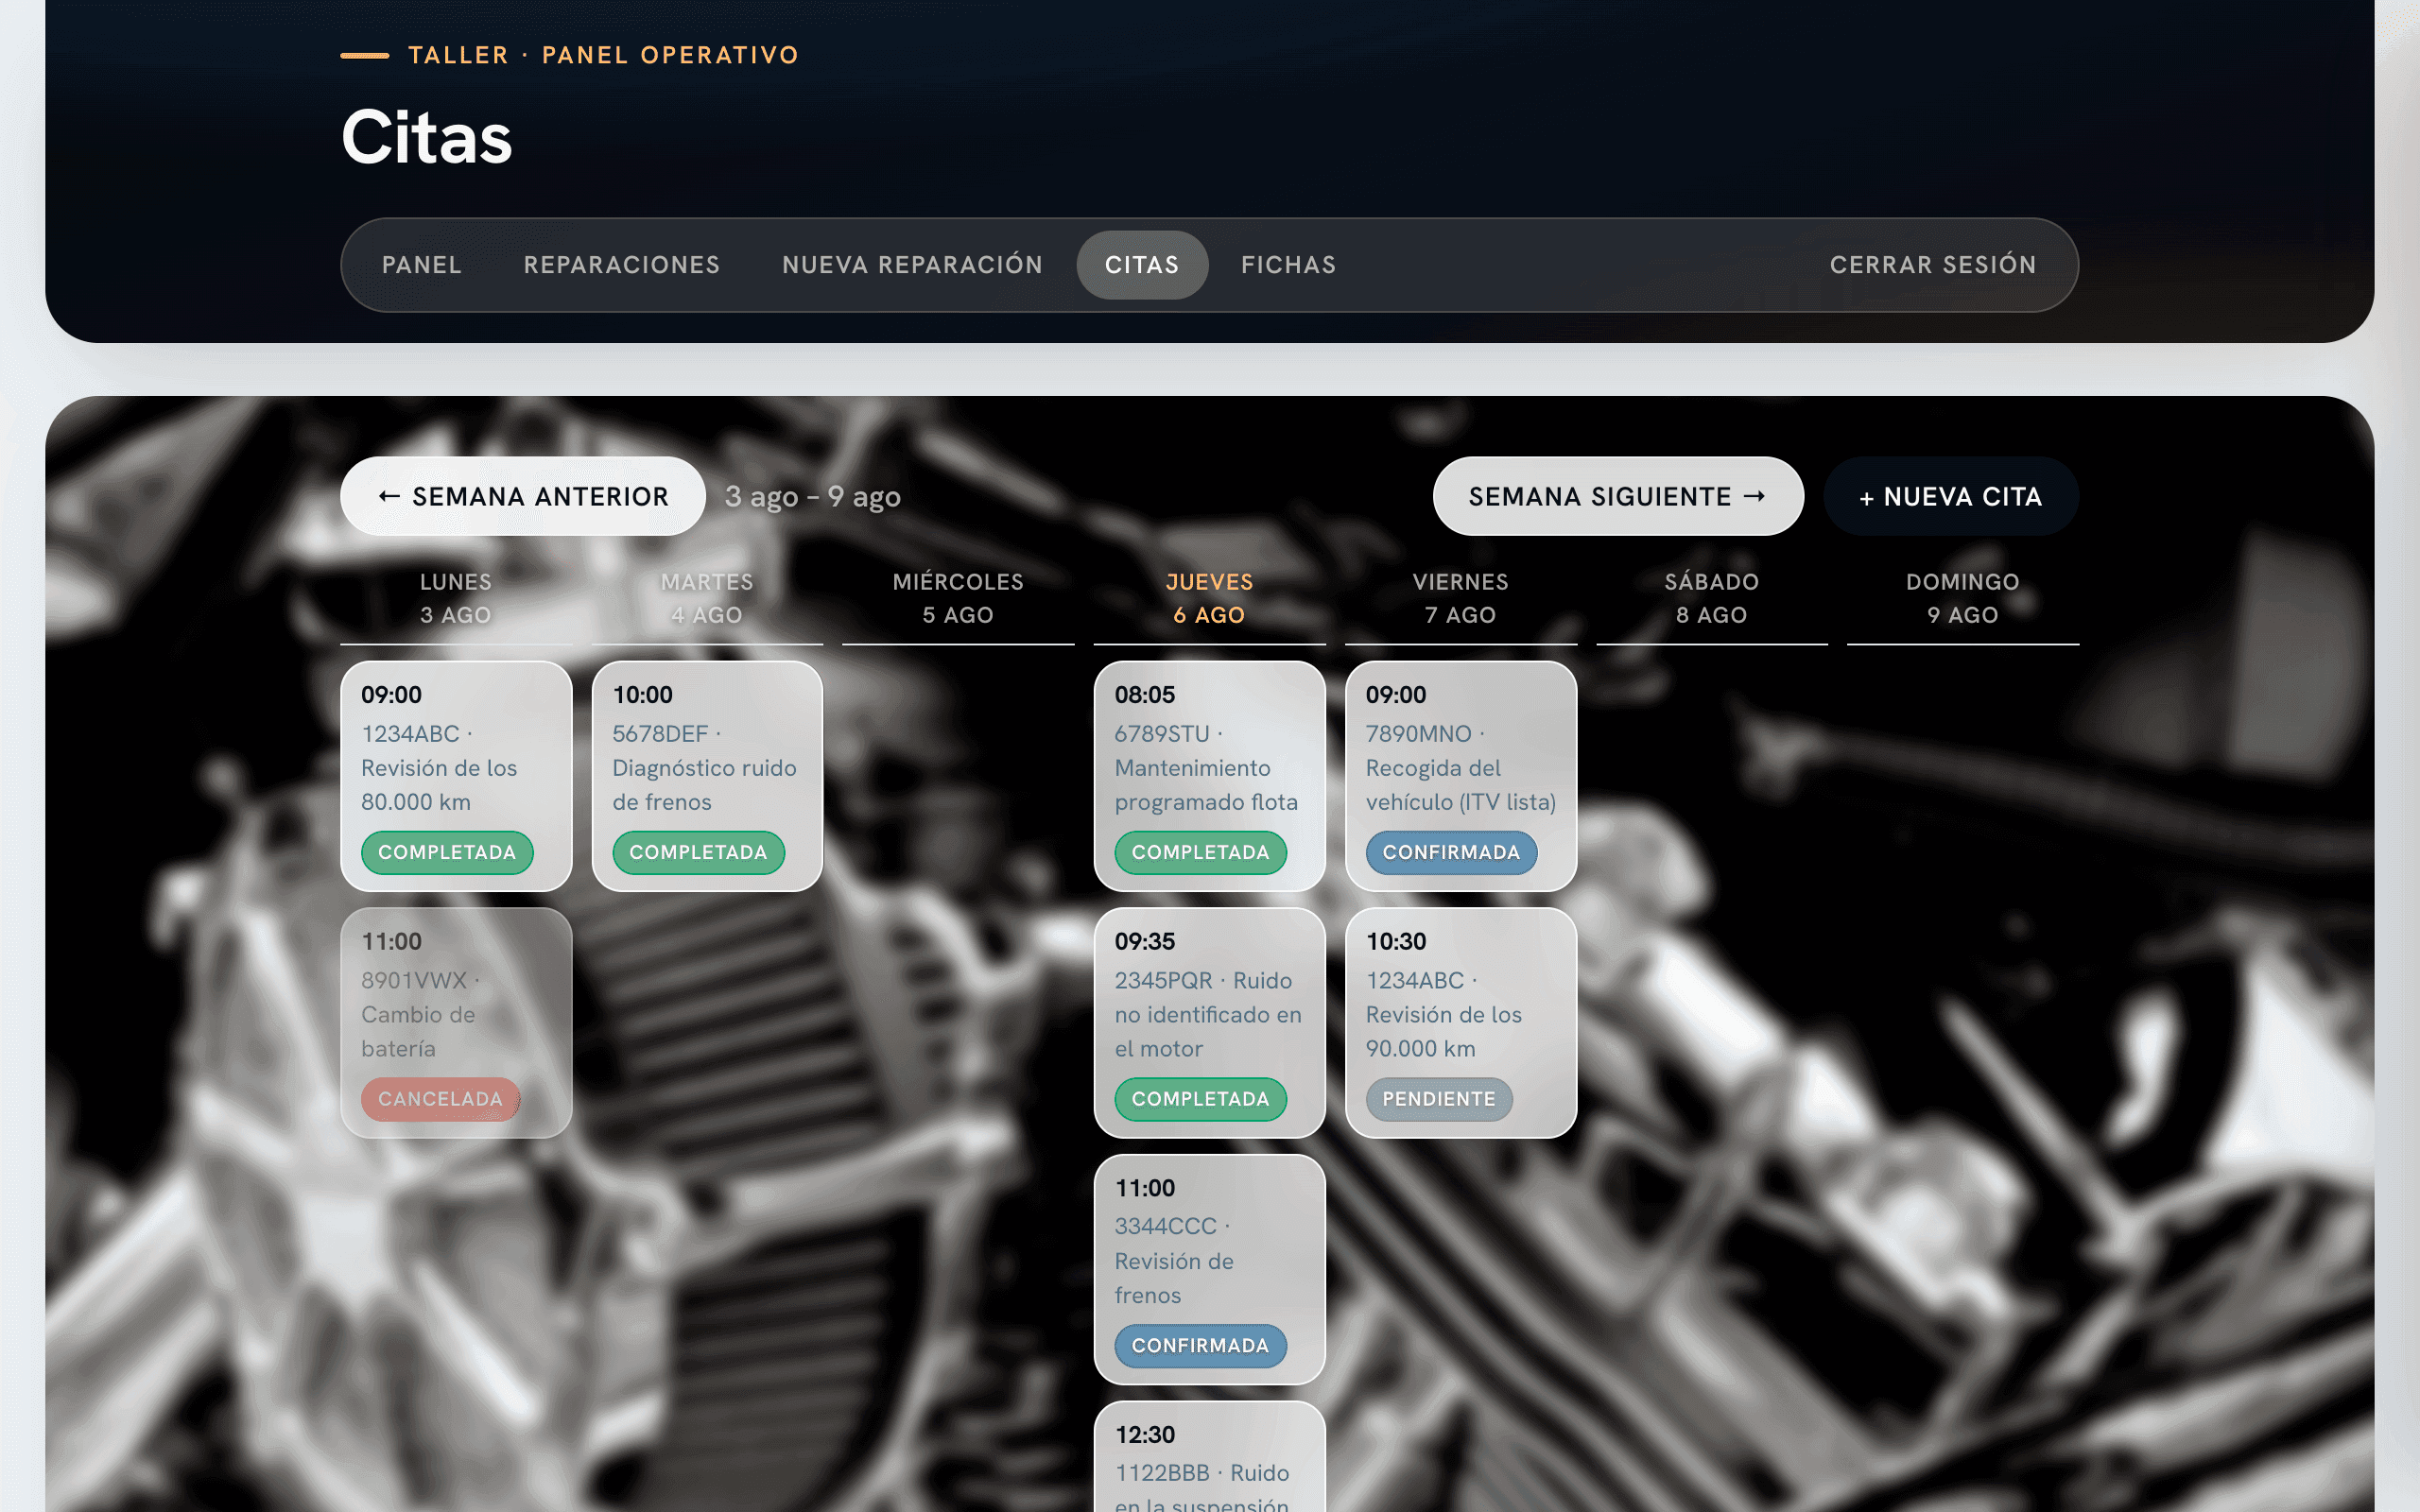Create a Nueva Cita

(1950, 496)
